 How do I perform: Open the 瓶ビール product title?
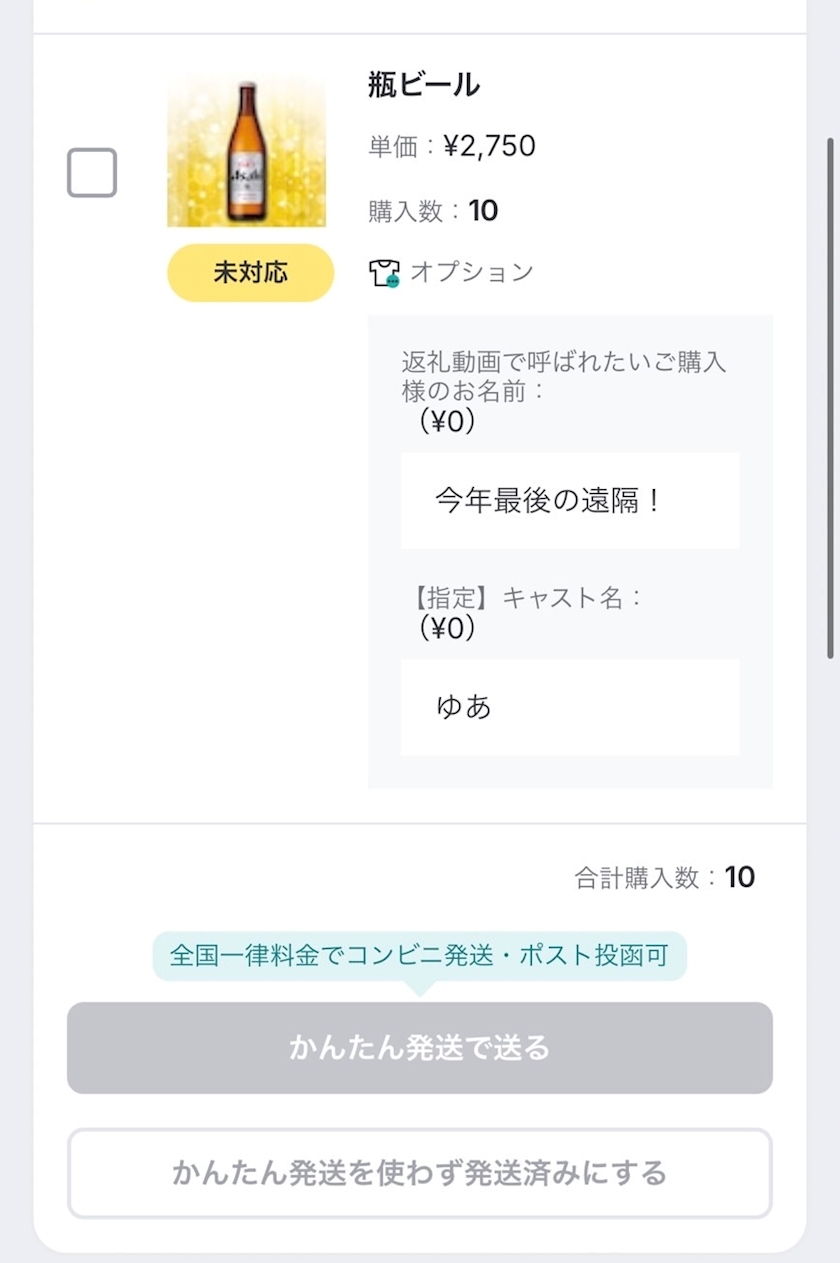pos(424,86)
